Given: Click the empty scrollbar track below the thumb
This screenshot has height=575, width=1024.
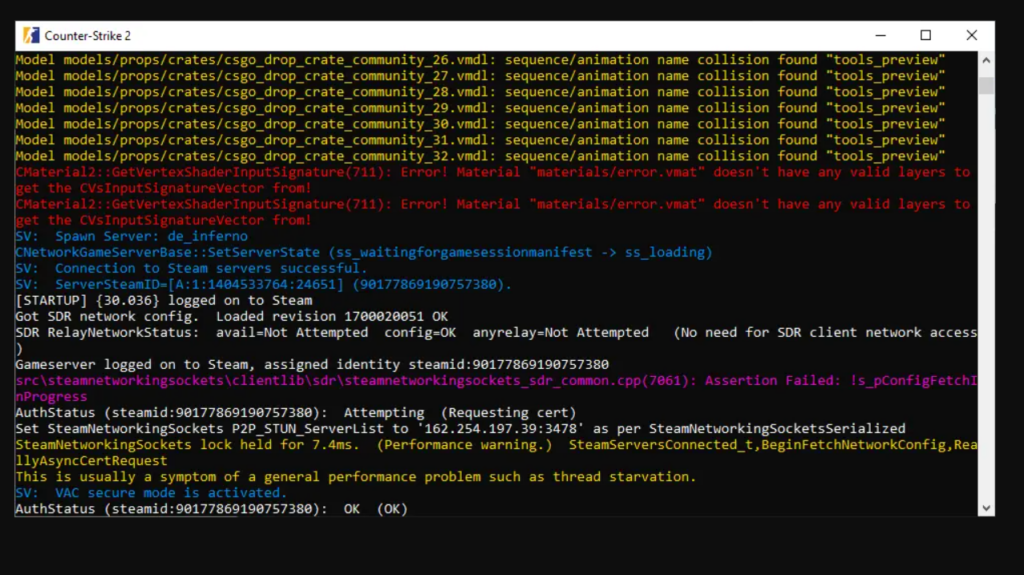Looking at the screenshot, I should [x=986, y=300].
